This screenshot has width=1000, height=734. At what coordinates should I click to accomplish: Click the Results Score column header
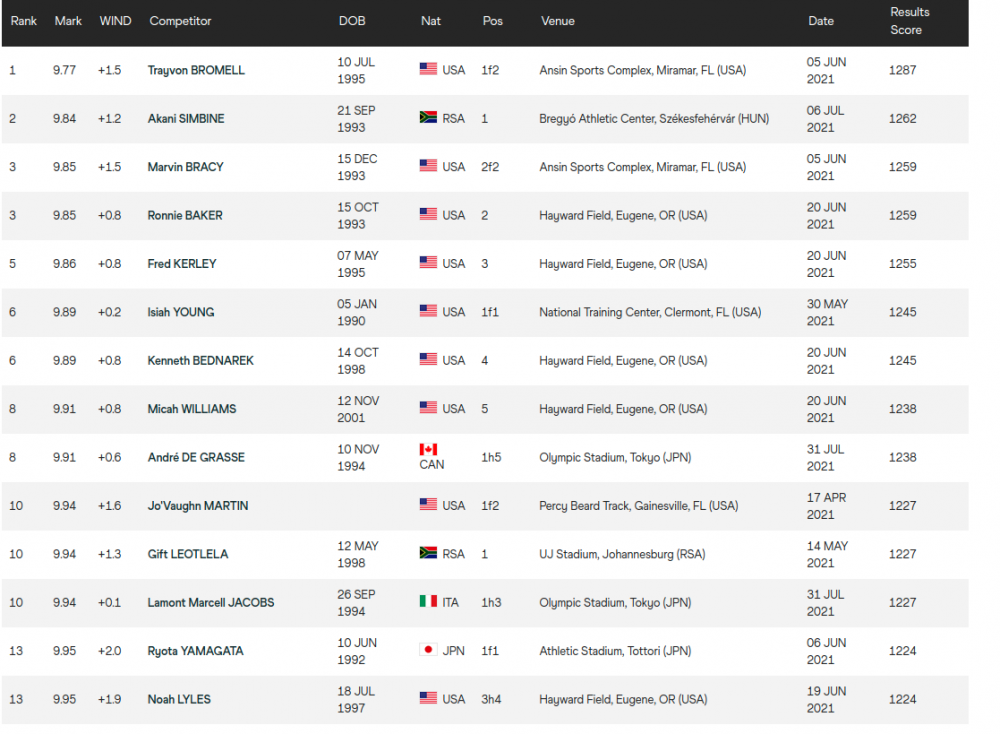(x=909, y=21)
